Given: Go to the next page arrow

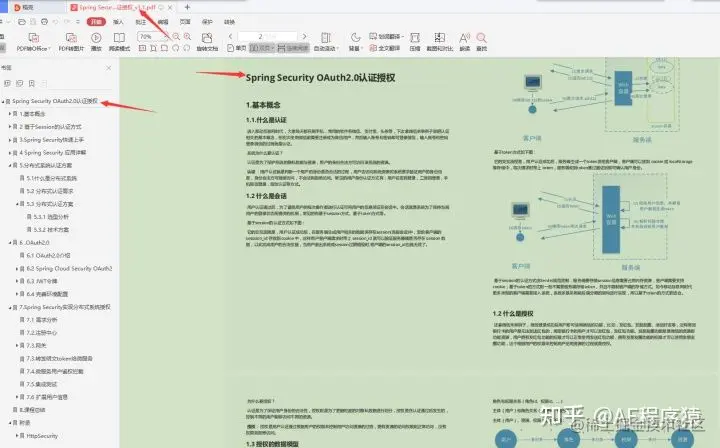Looking at the screenshot, I should [x=304, y=36].
